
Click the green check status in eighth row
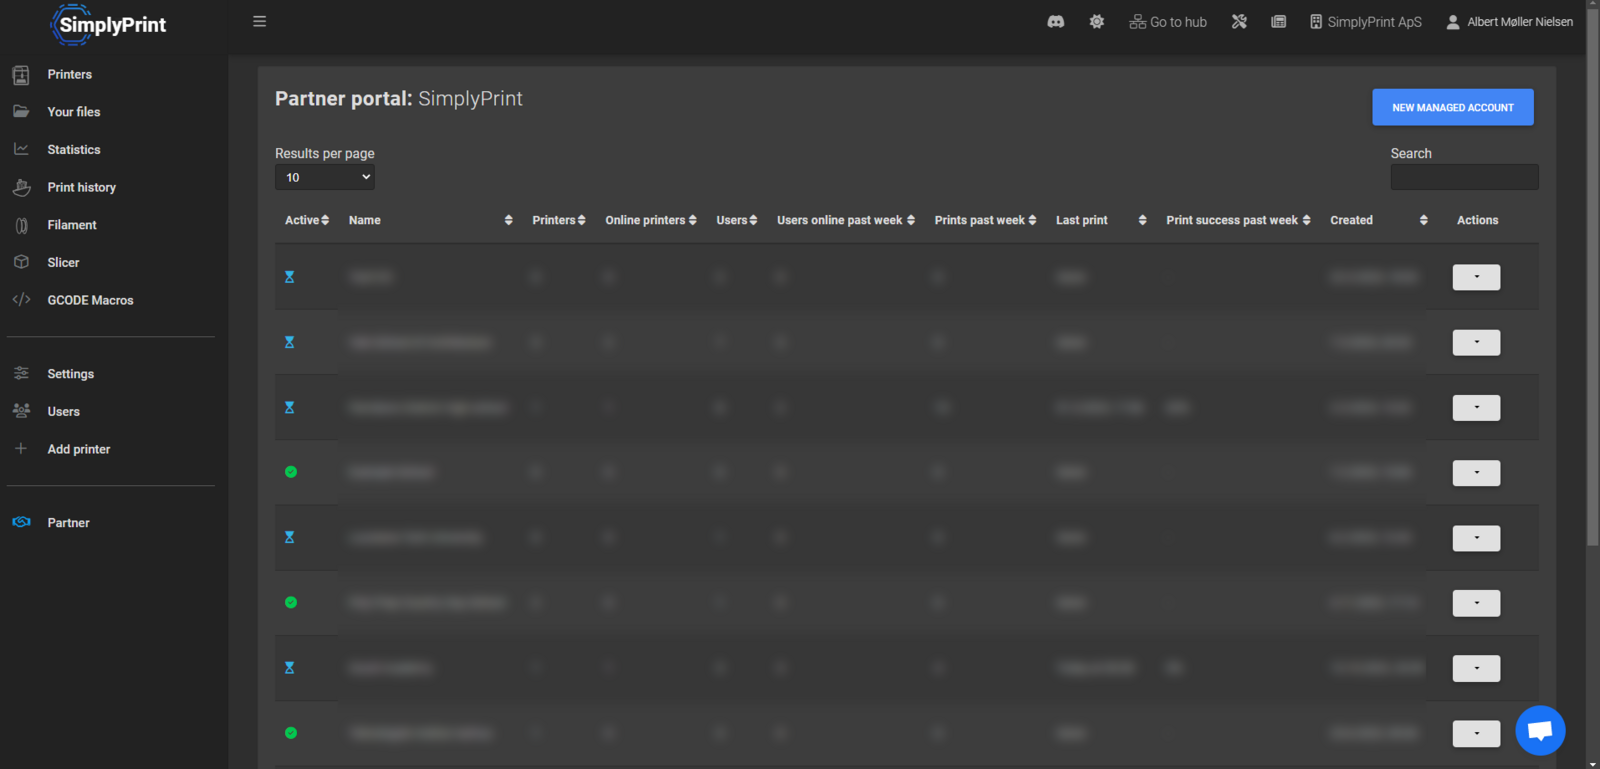(291, 733)
